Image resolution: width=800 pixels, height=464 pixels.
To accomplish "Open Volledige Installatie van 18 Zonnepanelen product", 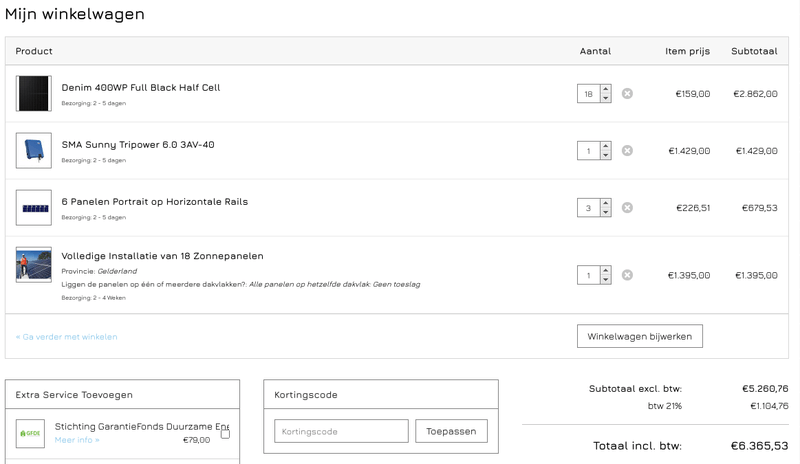I will click(162, 256).
